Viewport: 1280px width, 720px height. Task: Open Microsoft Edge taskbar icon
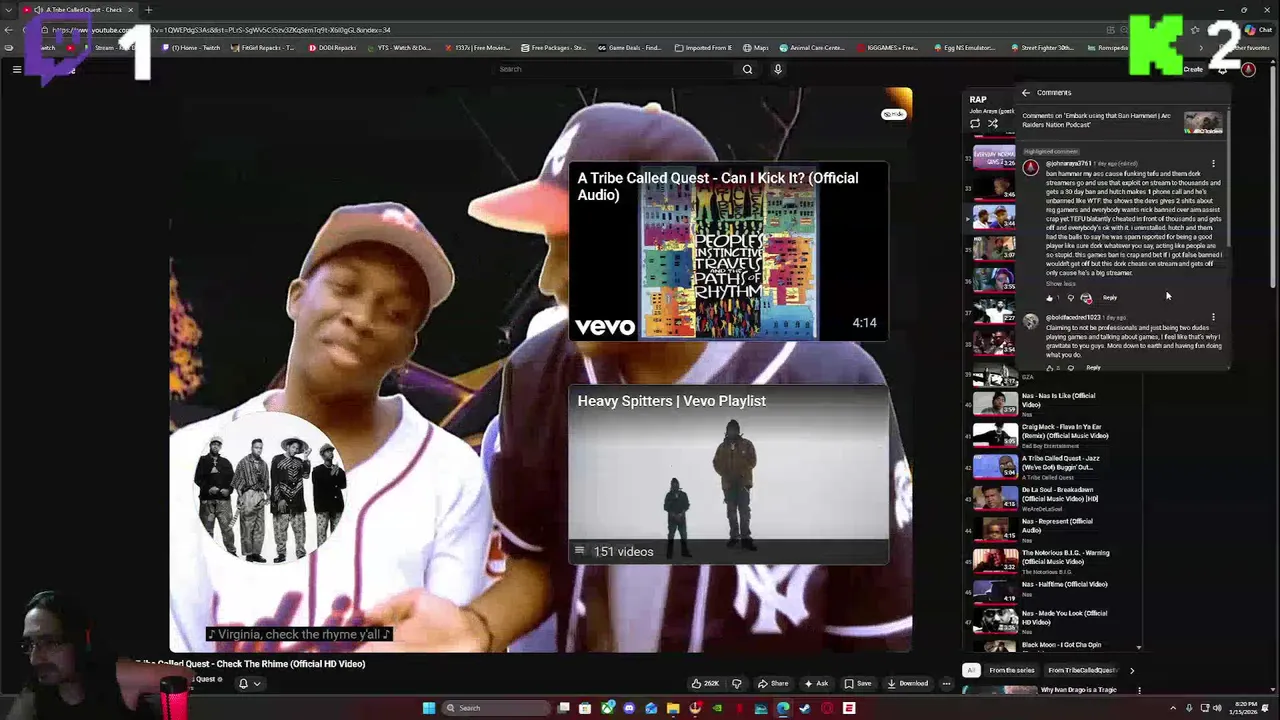click(783, 708)
